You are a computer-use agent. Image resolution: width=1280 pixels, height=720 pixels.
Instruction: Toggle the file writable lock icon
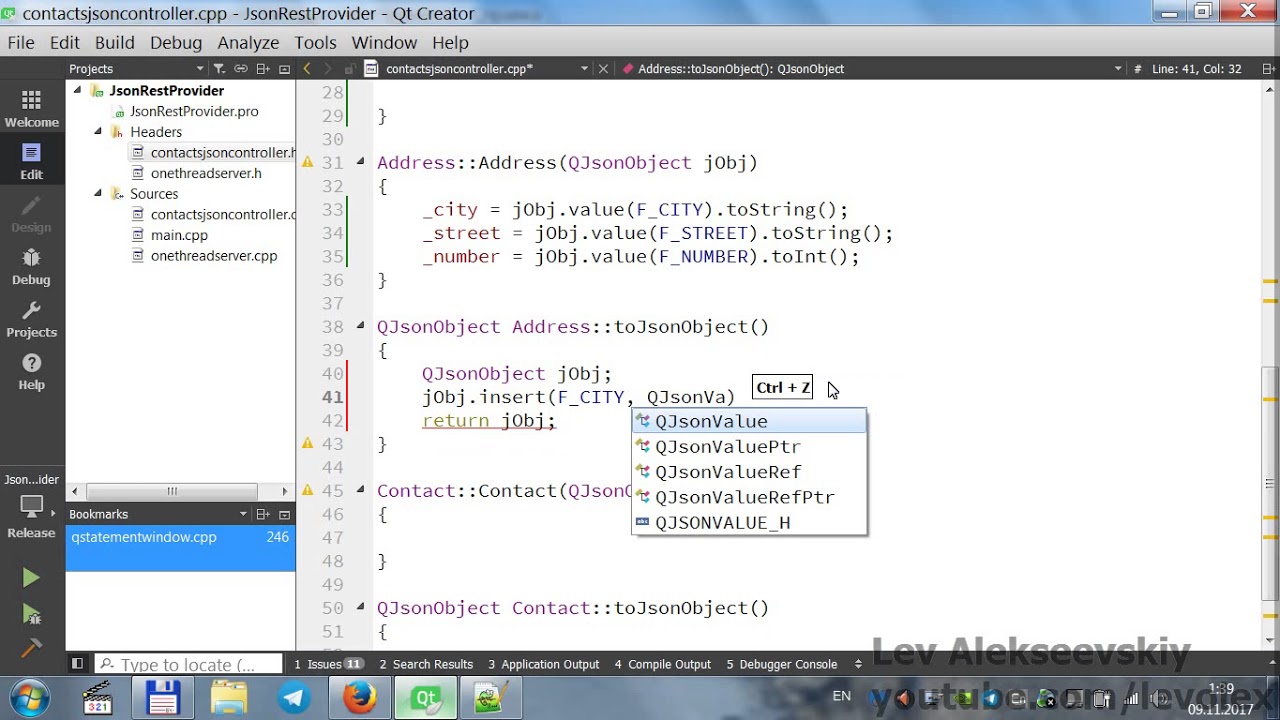coord(350,69)
